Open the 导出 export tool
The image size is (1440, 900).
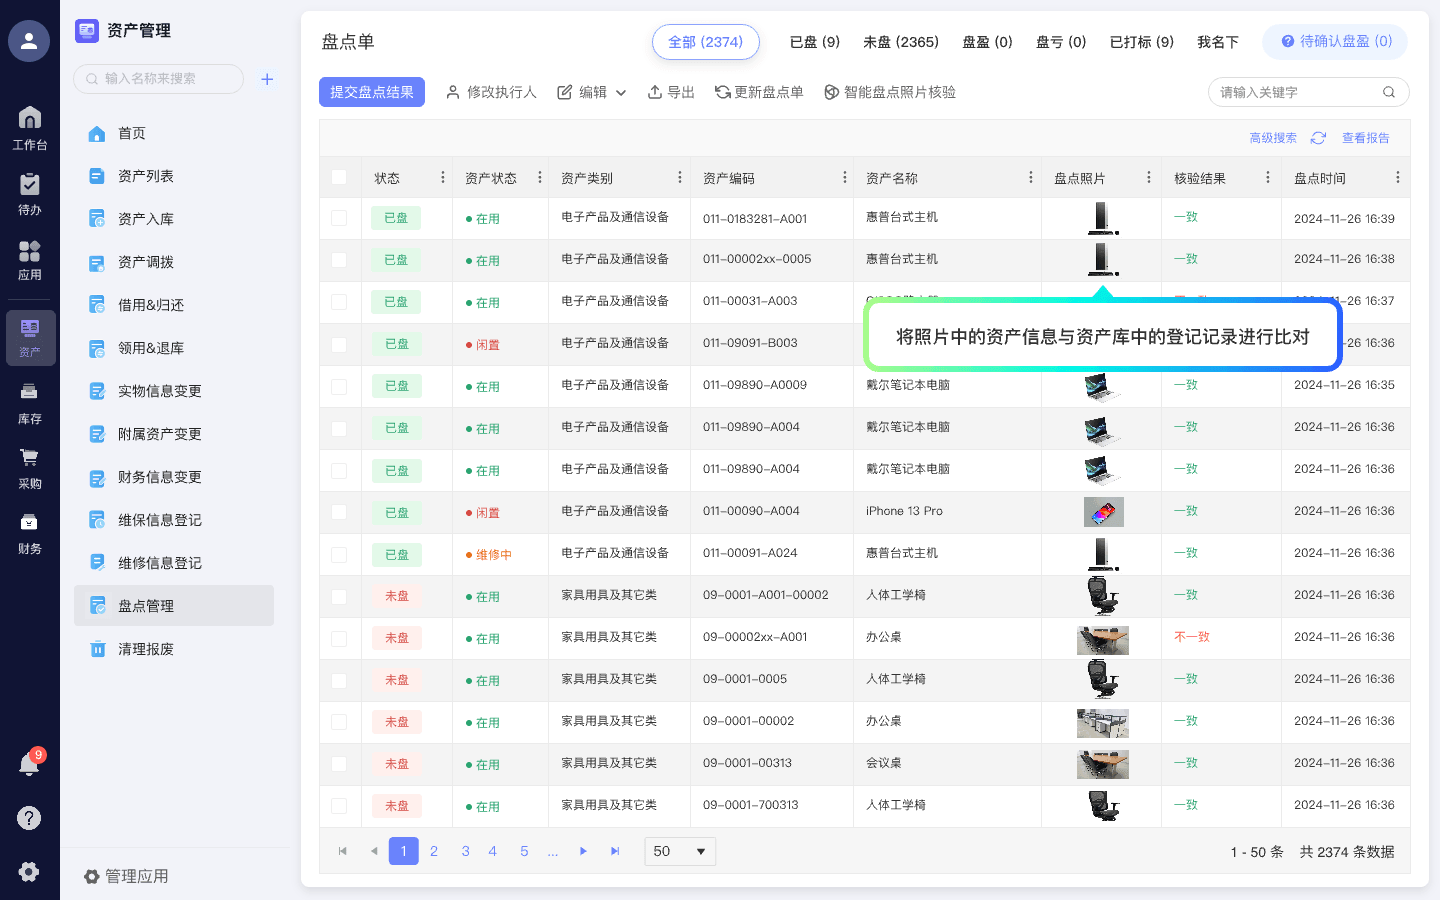[x=670, y=92]
